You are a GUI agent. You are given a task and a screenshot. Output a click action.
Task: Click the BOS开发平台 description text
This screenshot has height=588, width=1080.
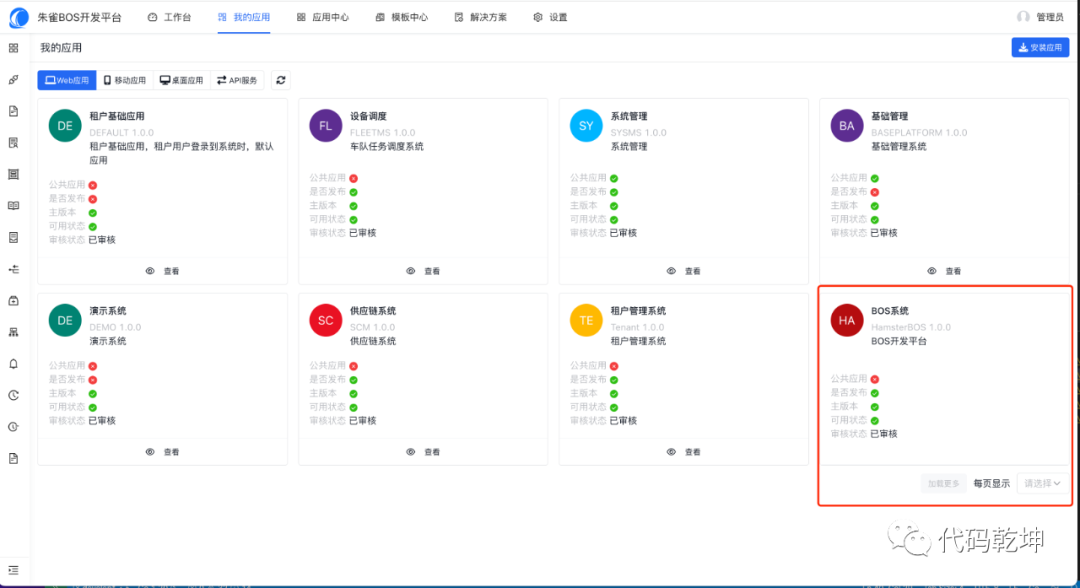point(899,342)
